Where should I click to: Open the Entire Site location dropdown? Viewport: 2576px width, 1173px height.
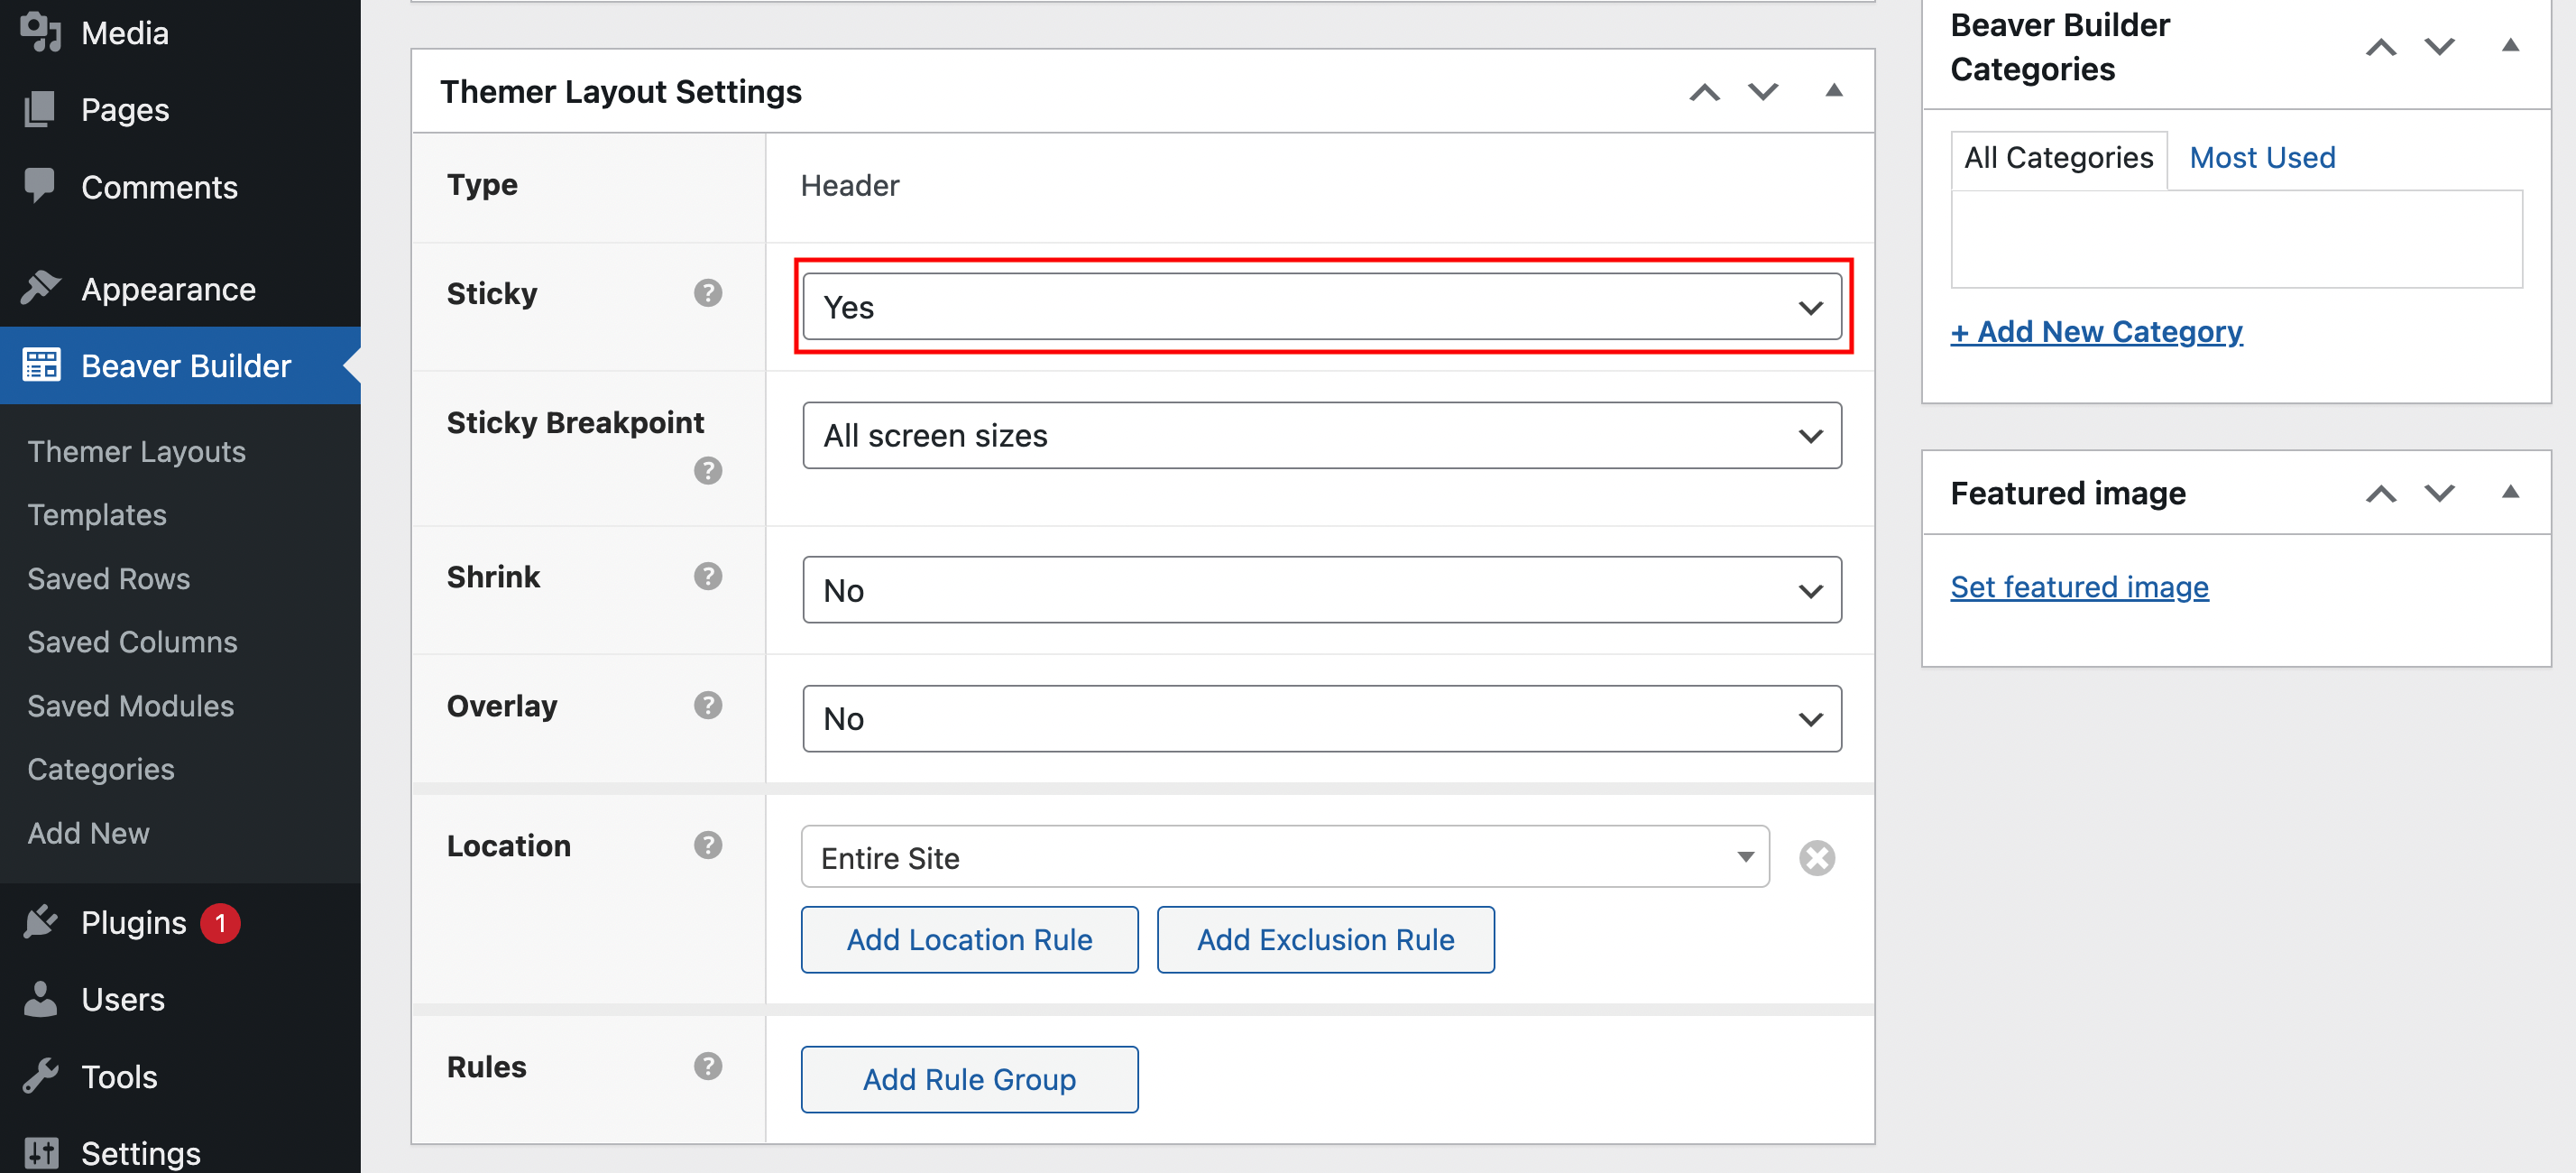[1284, 857]
